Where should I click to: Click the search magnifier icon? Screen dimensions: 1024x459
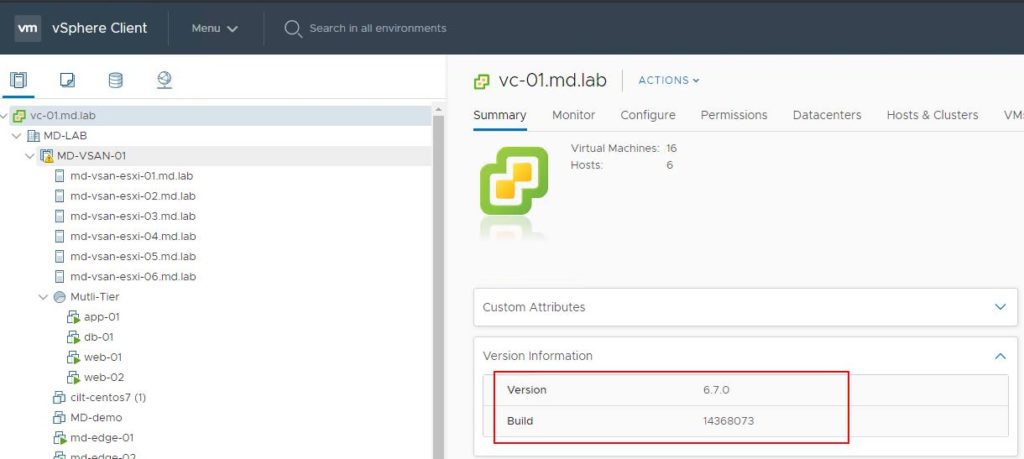[x=293, y=29]
